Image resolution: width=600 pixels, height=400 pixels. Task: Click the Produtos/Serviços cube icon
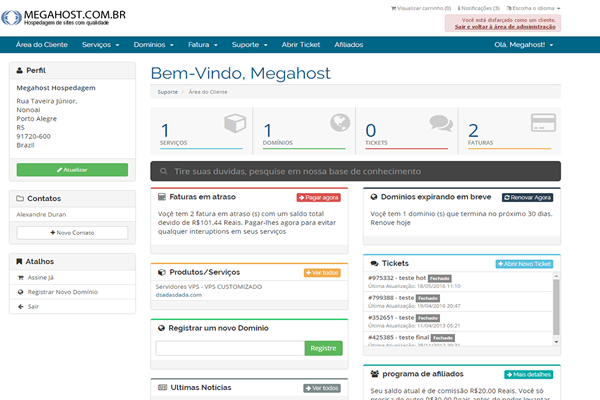(x=162, y=272)
